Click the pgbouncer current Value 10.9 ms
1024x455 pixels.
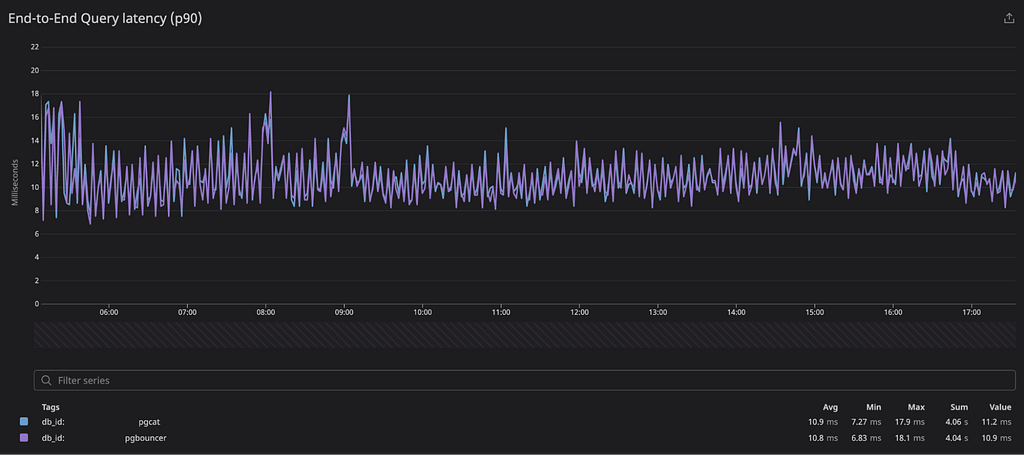click(x=997, y=437)
